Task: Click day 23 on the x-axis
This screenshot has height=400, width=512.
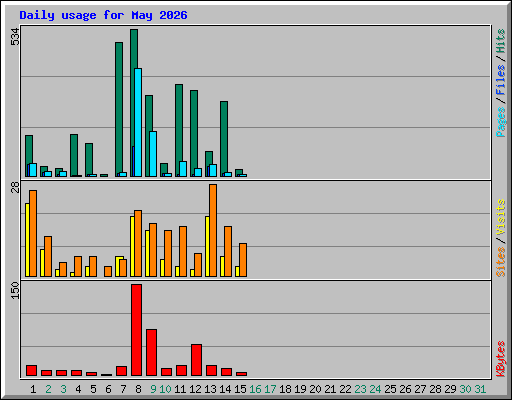Action: [x=360, y=389]
